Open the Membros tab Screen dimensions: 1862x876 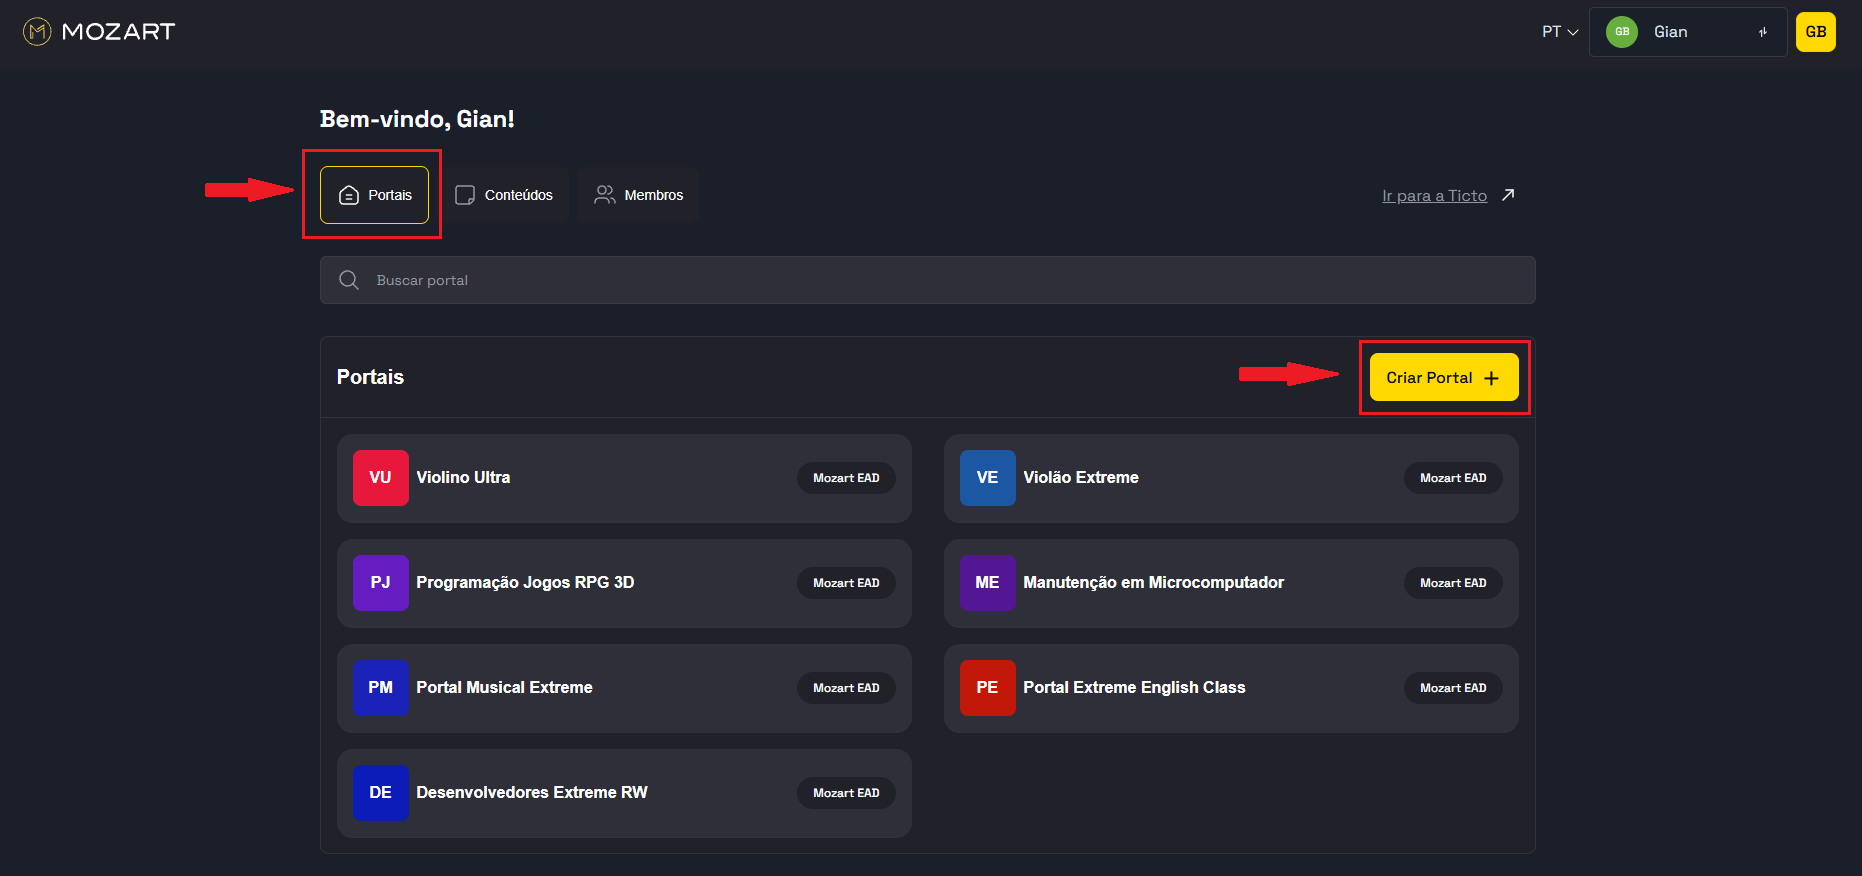point(638,195)
